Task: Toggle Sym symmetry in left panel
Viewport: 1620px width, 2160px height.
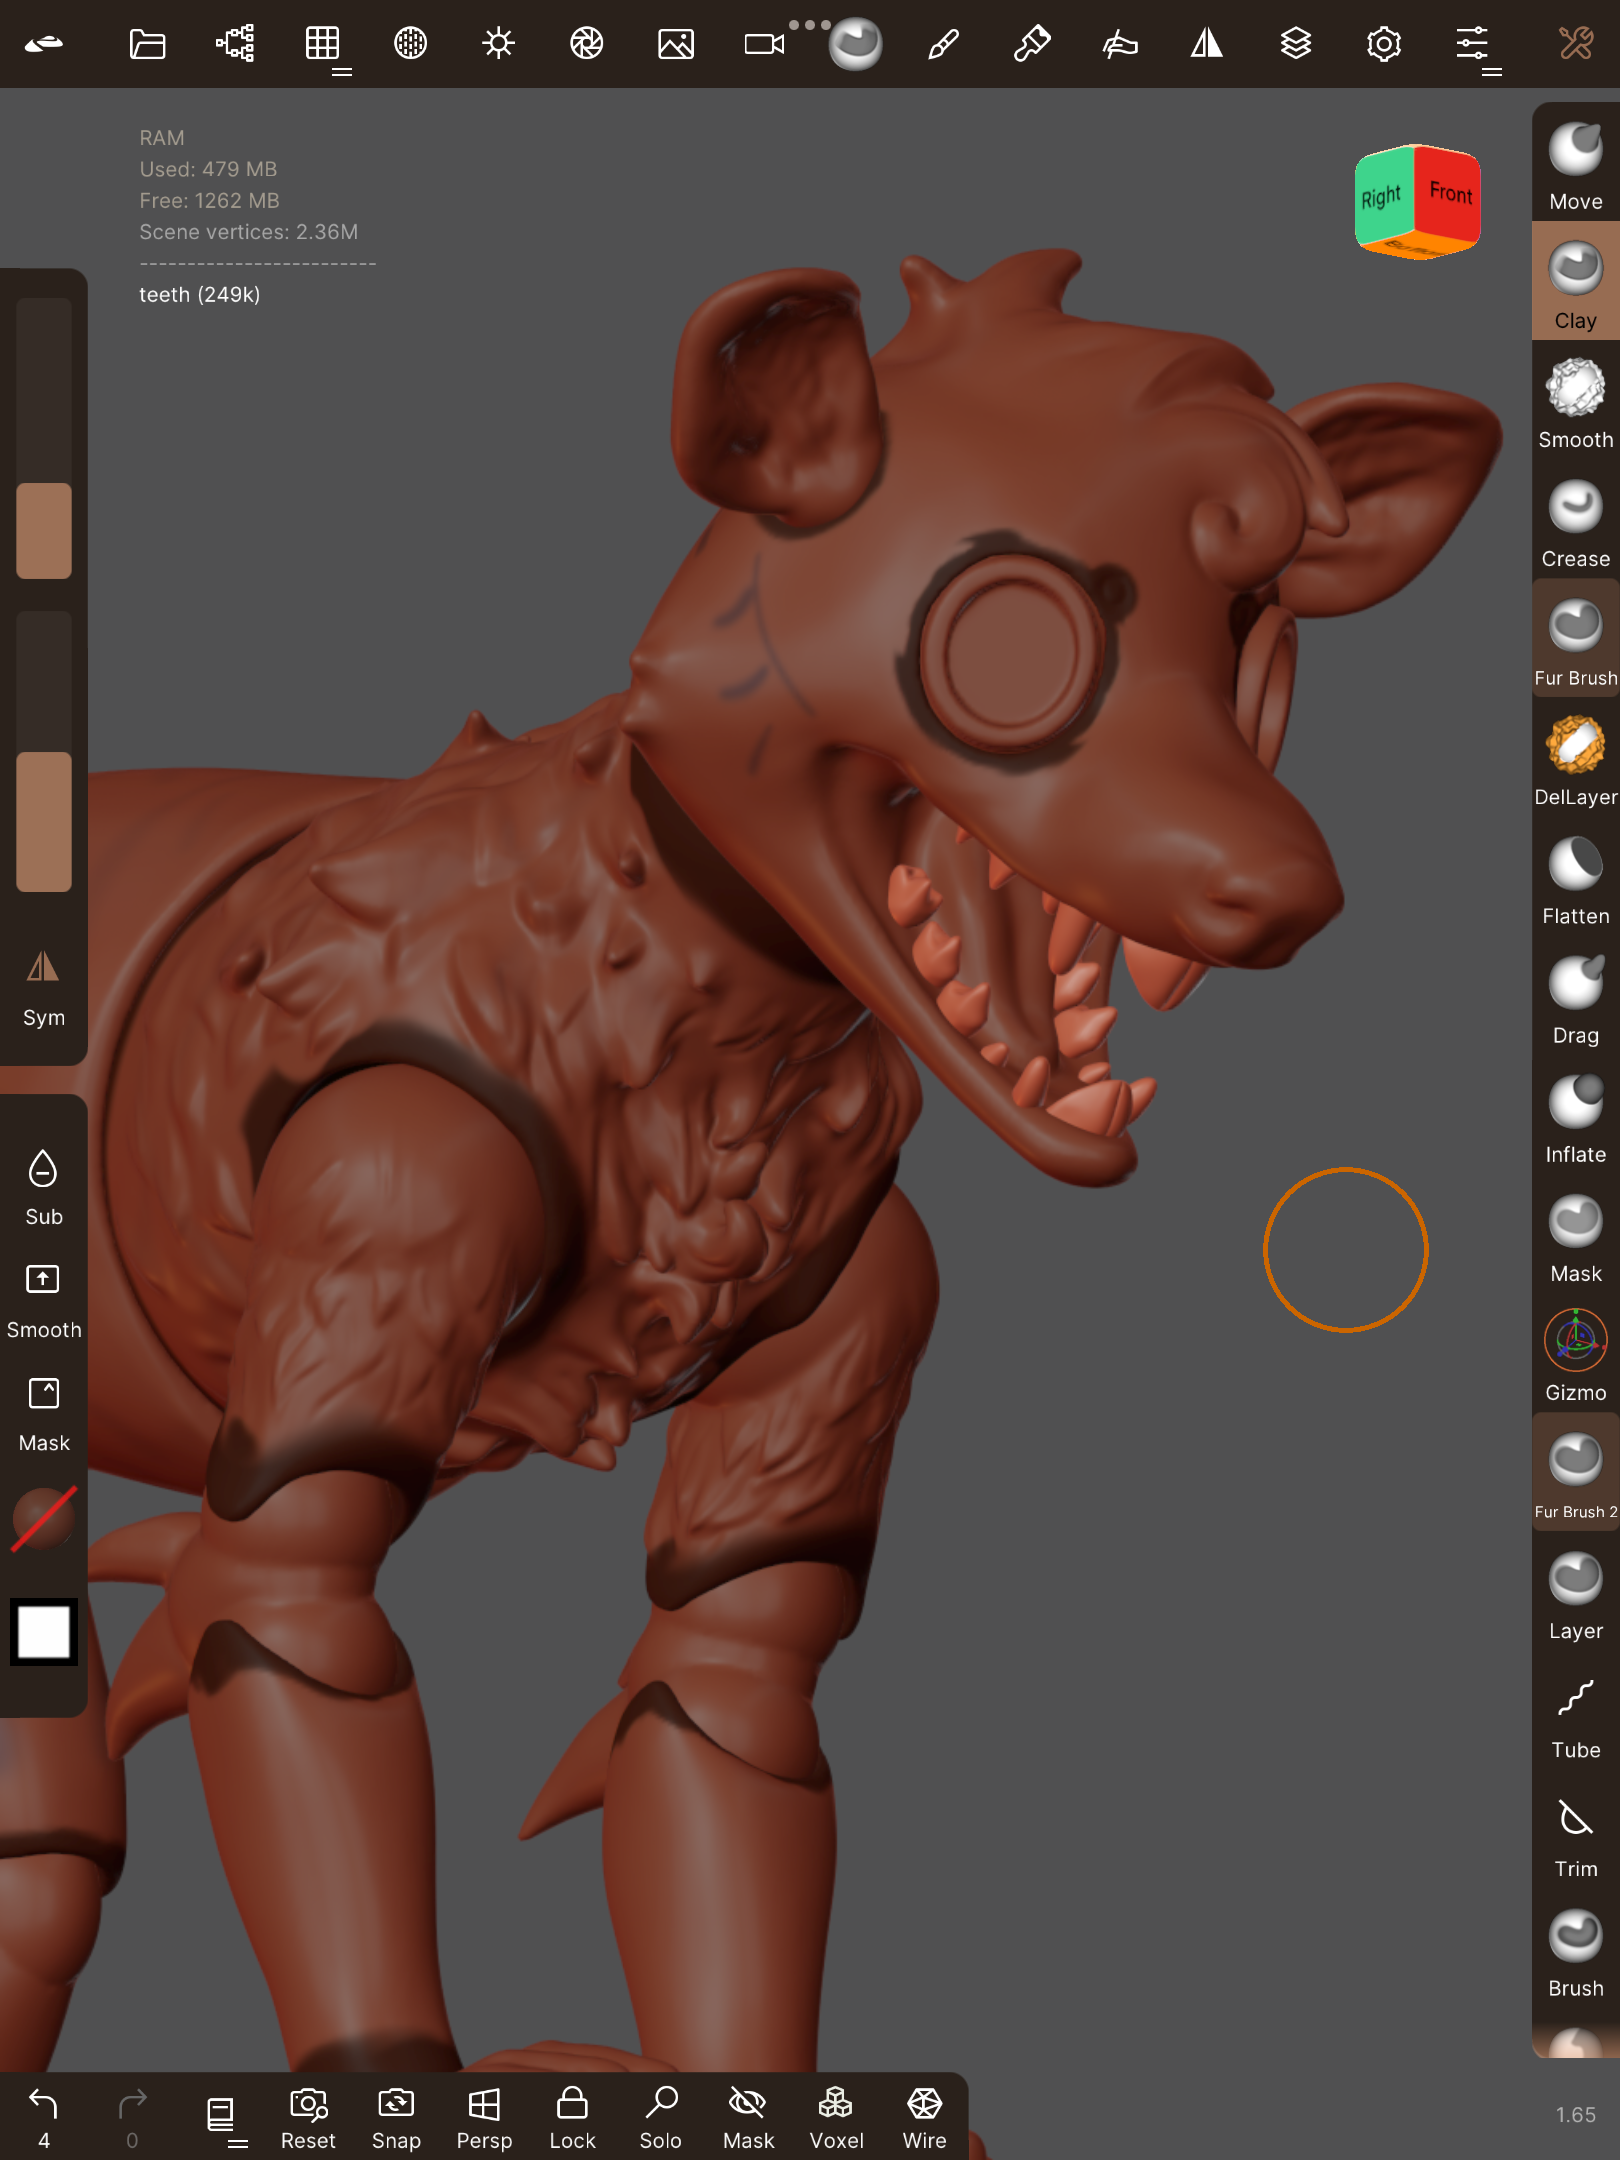Action: click(43, 988)
